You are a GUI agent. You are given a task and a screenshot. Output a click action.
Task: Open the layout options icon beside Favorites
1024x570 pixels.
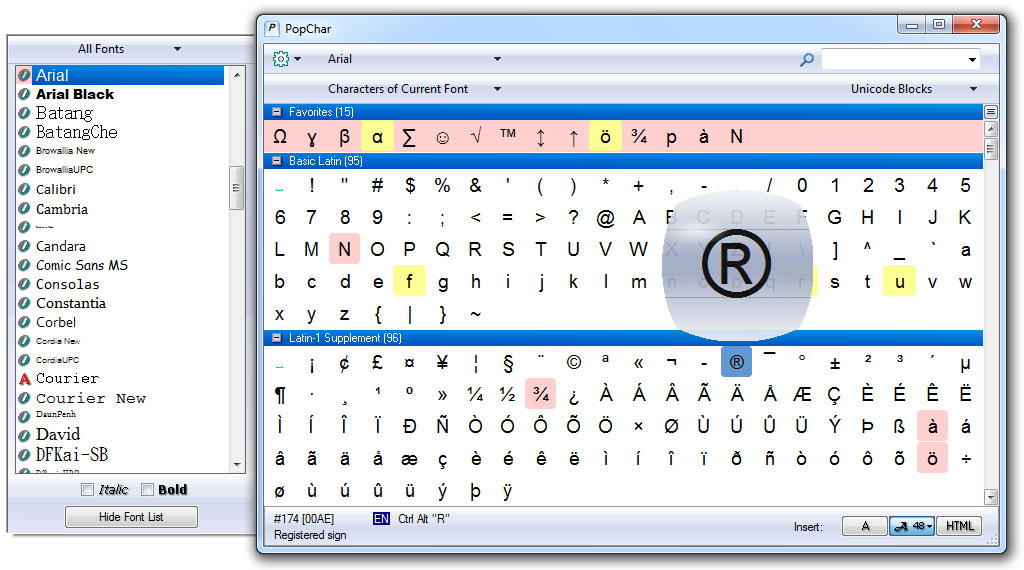pos(991,112)
